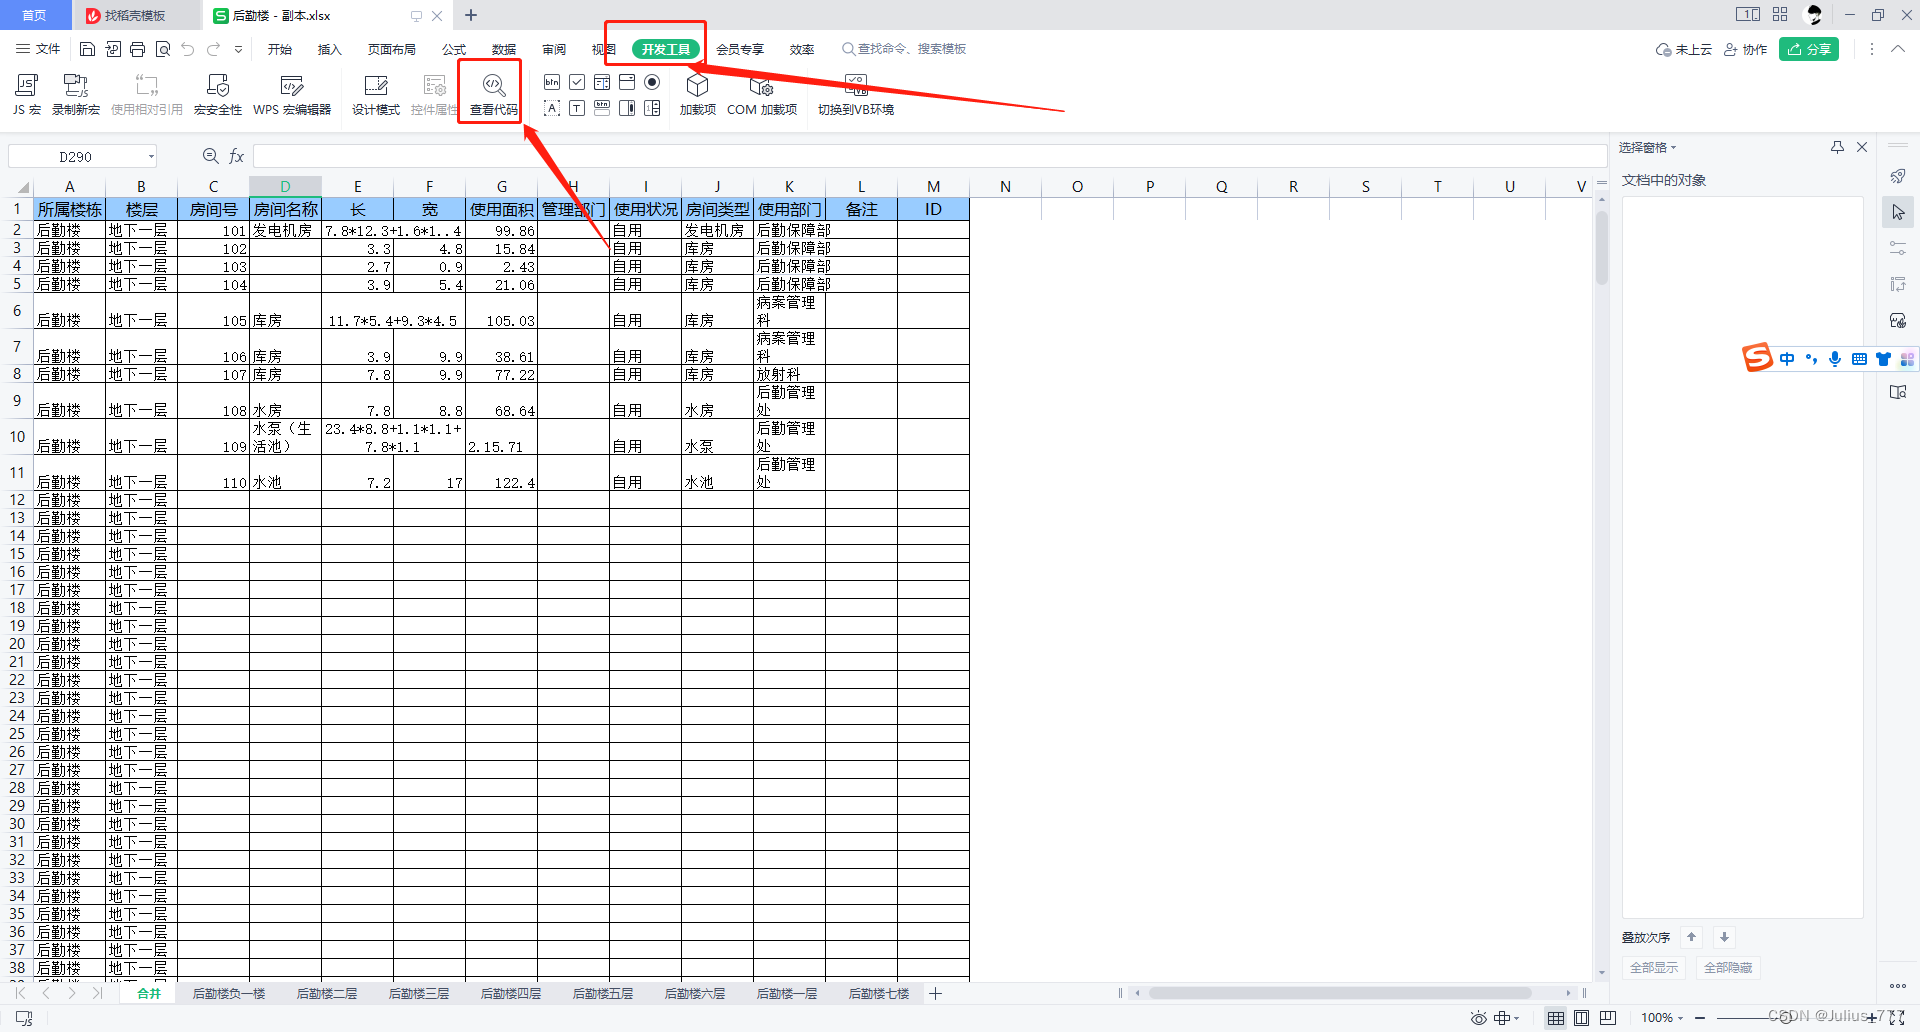This screenshot has height=1032, width=1920.
Task: Insert a checkbox form control
Action: tap(577, 82)
